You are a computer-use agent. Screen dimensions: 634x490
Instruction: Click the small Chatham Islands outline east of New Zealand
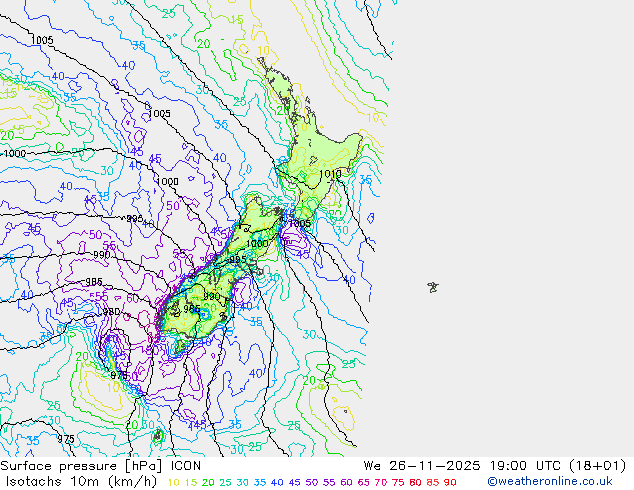point(433,287)
